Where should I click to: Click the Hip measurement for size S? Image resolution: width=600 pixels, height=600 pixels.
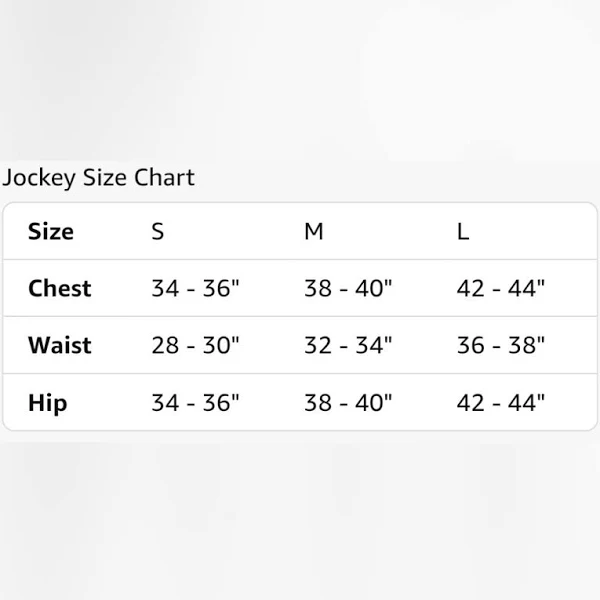pos(196,403)
